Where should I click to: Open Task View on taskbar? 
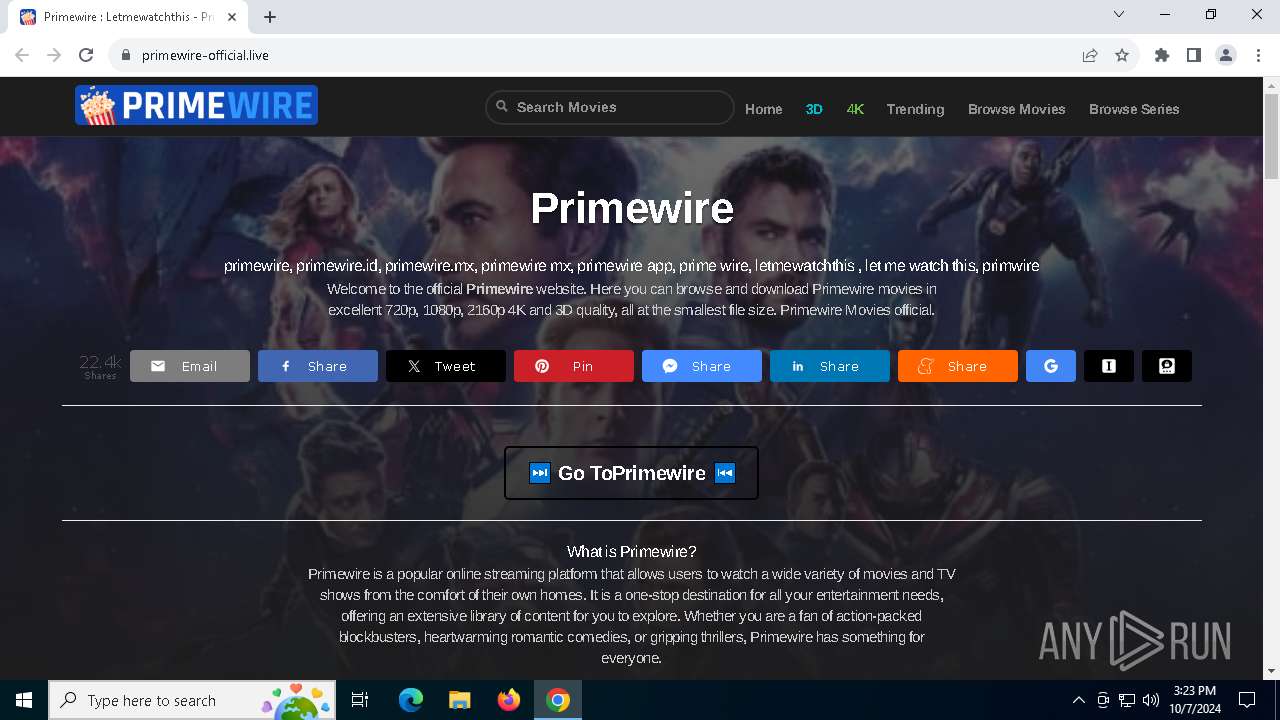click(x=360, y=700)
